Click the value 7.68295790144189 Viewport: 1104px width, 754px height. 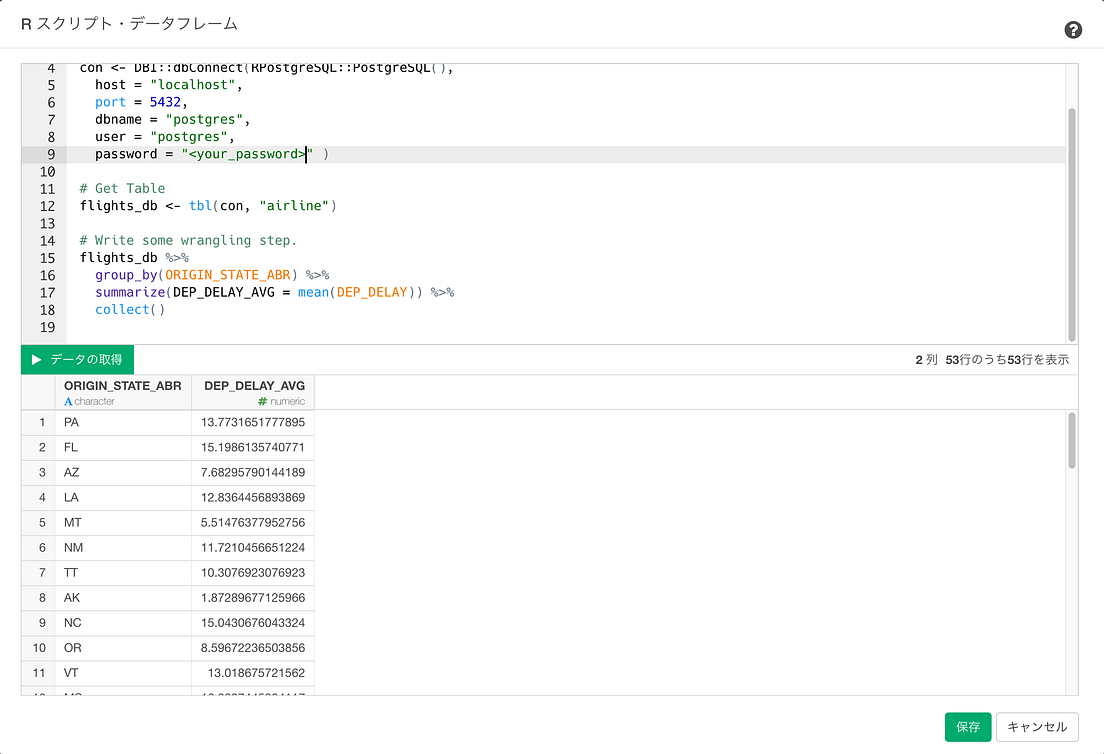coord(253,472)
